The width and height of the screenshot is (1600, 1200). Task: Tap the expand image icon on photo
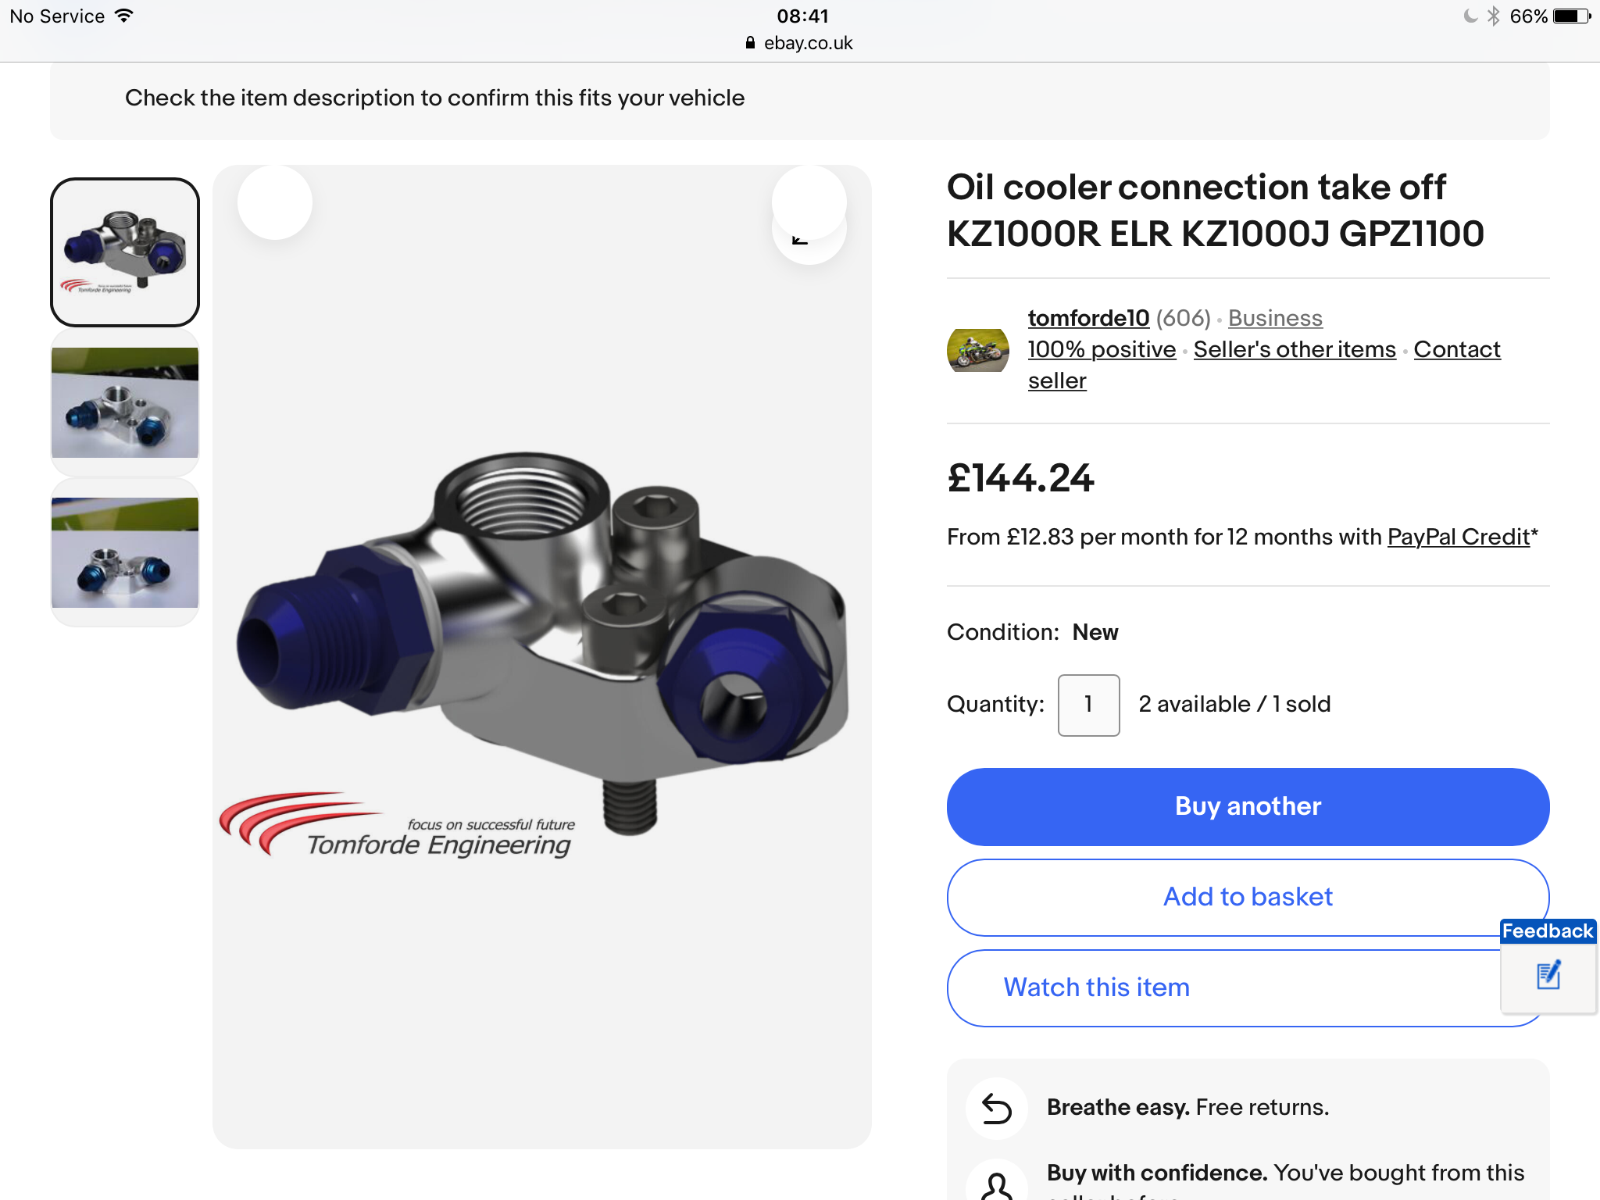[809, 227]
